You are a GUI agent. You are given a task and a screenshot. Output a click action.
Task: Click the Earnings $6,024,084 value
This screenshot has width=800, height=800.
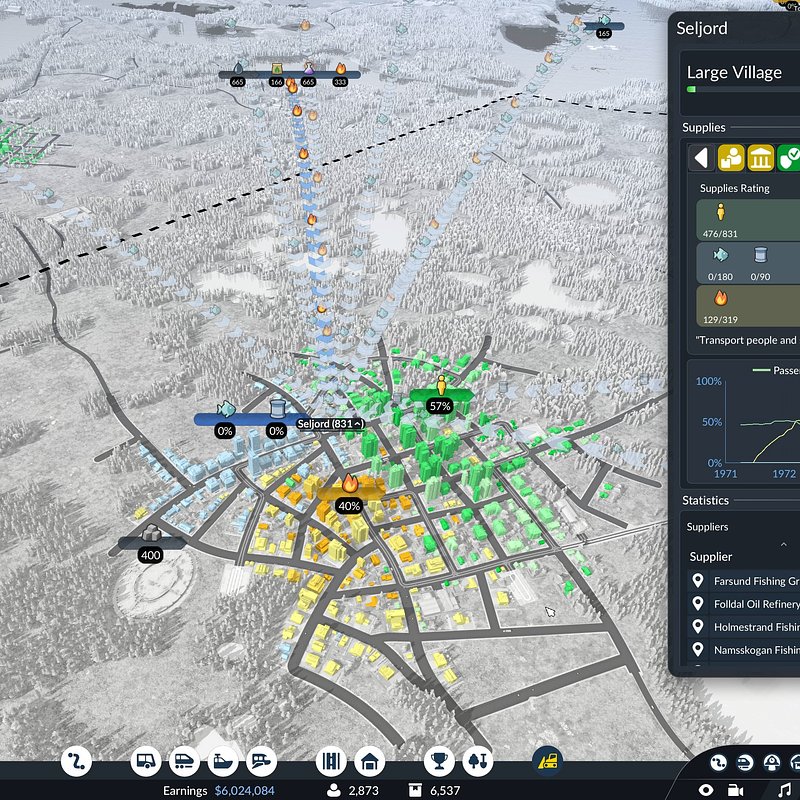click(x=244, y=790)
